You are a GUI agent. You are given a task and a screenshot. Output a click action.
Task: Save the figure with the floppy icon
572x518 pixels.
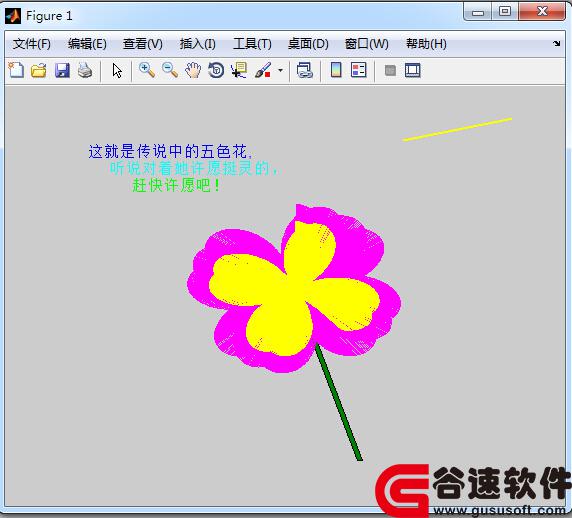[x=62, y=70]
